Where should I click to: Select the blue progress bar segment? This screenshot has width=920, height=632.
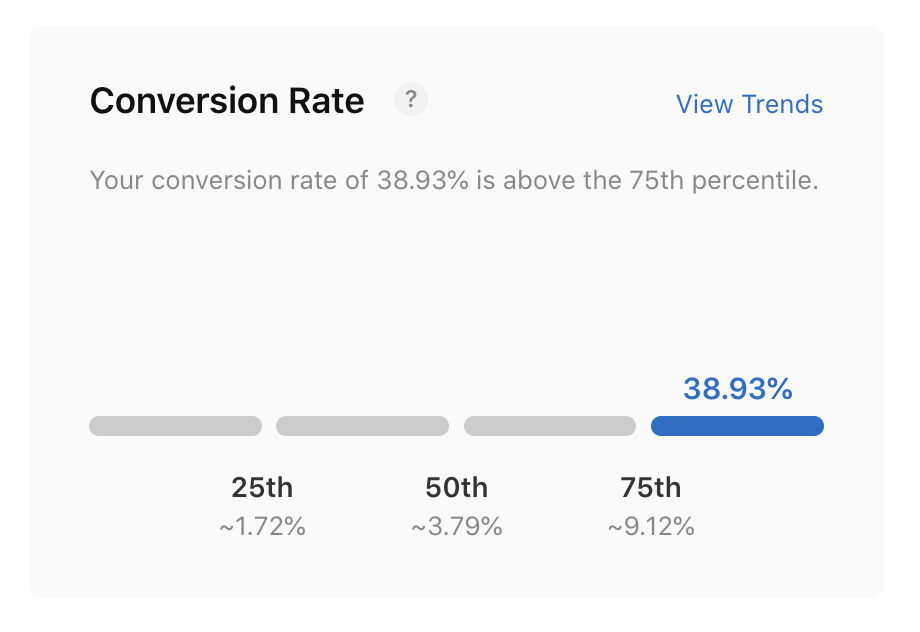737,426
